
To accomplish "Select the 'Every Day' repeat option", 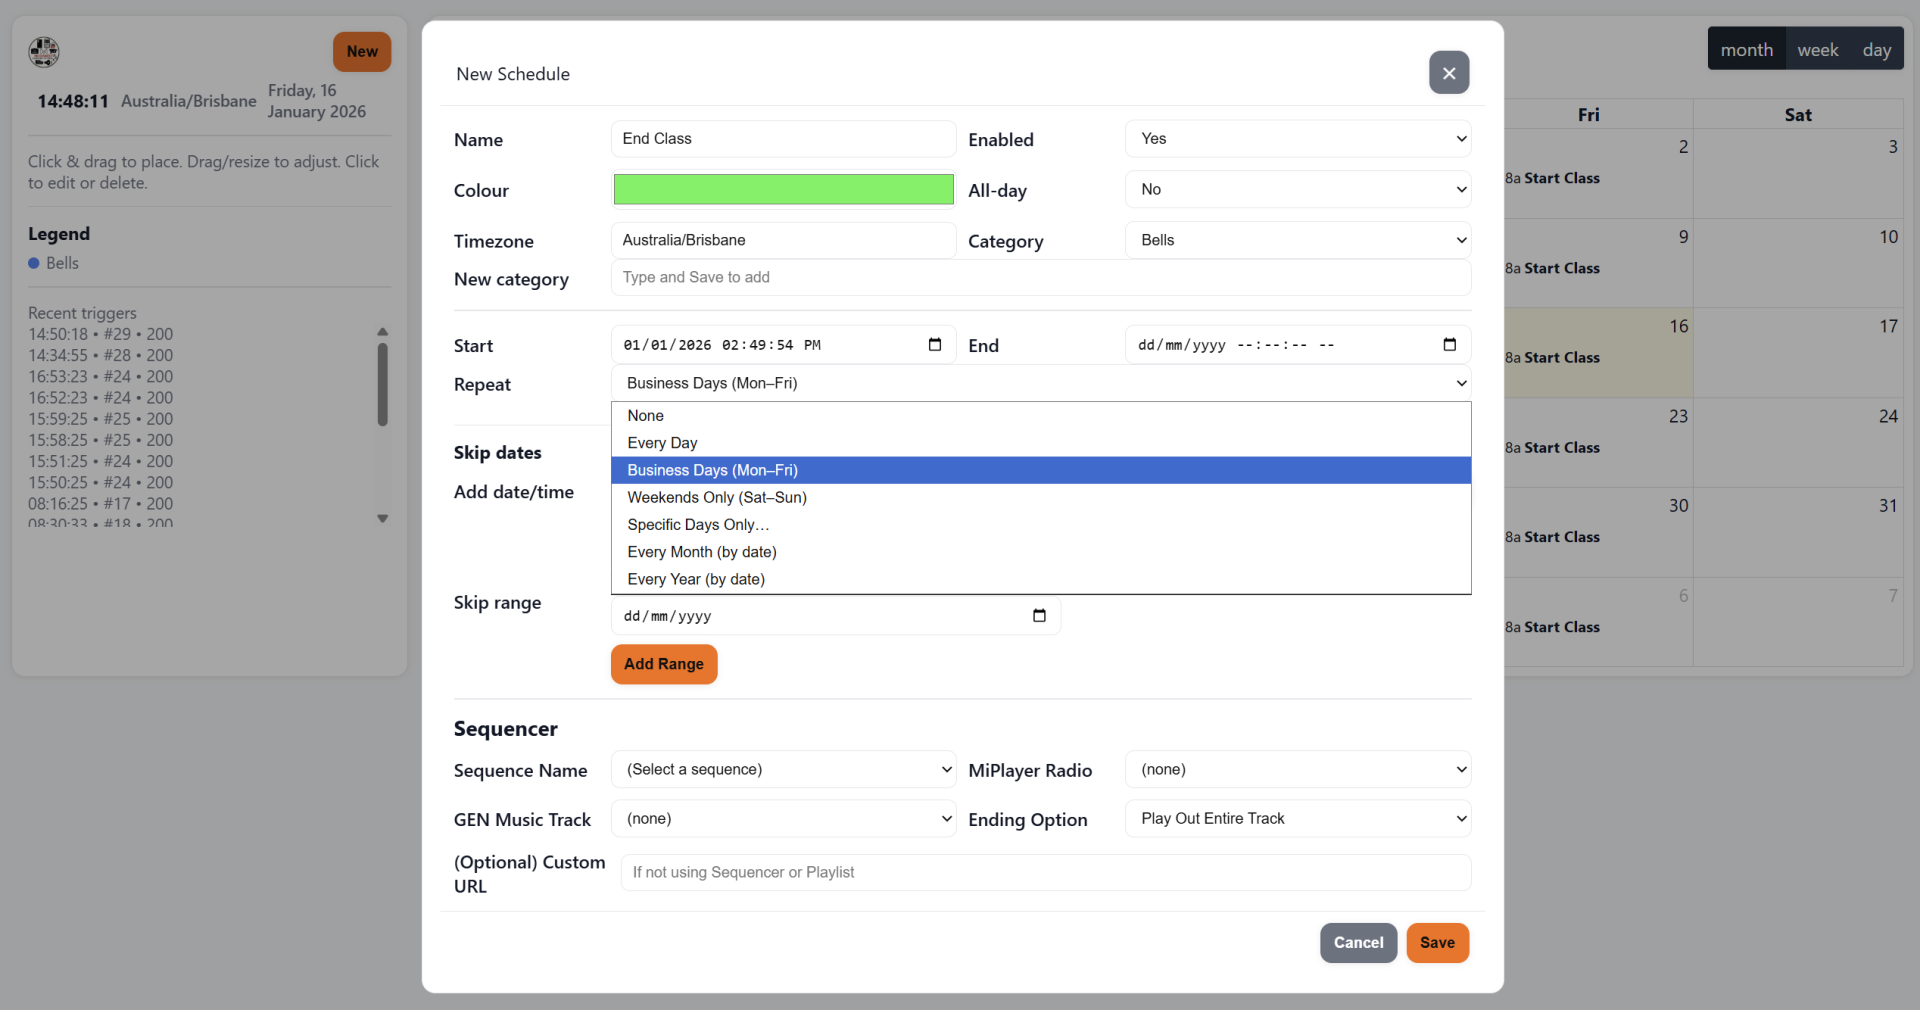I will tap(662, 443).
